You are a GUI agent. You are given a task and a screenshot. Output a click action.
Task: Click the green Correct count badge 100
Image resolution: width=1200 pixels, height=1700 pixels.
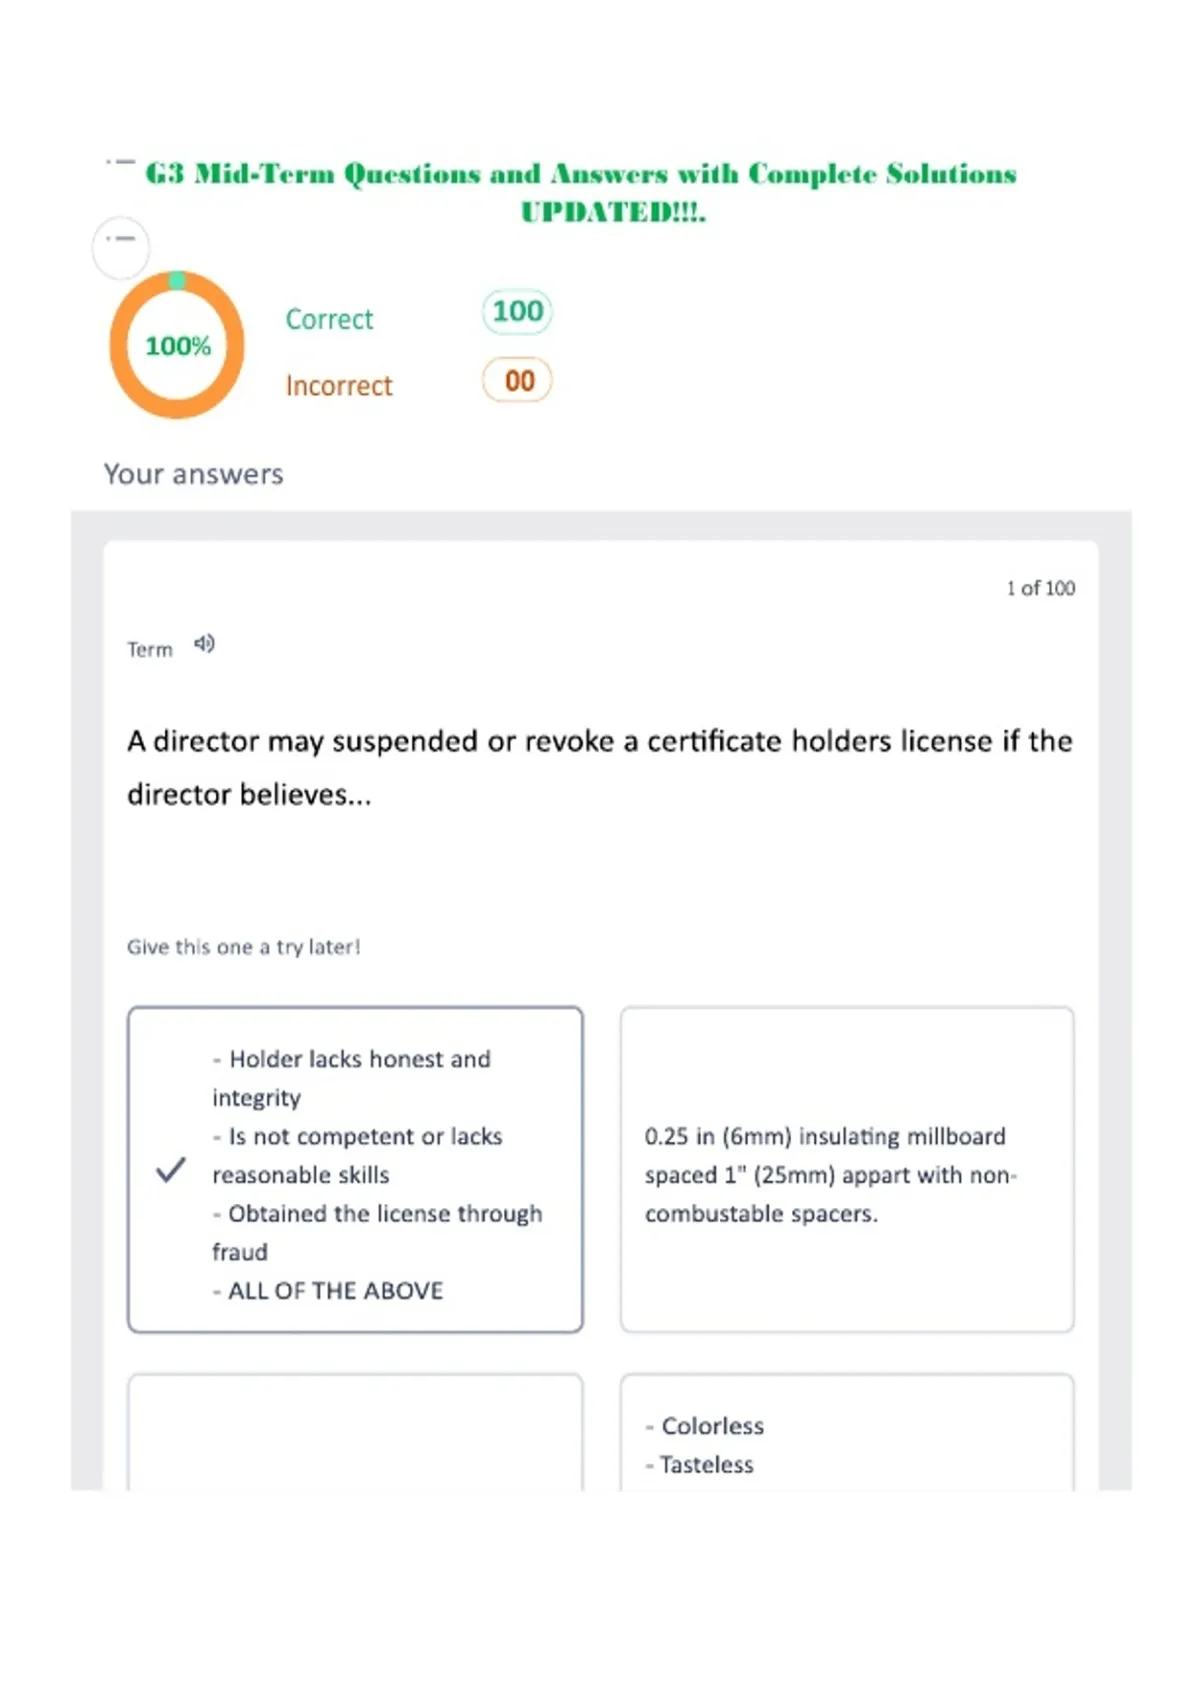(517, 311)
